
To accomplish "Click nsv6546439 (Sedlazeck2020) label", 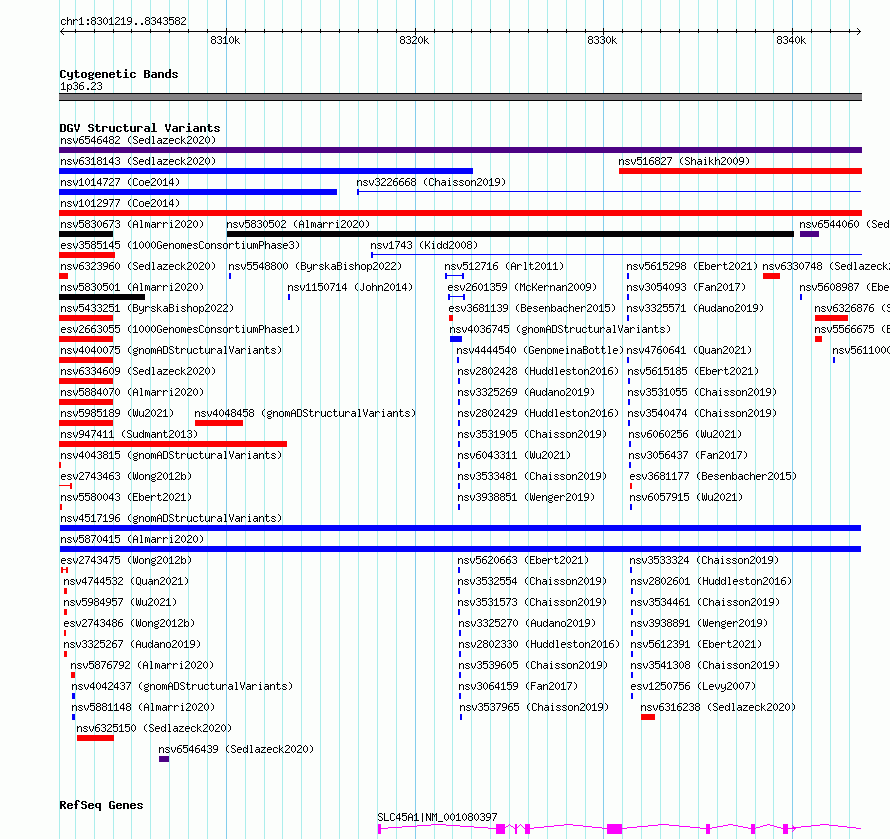I will coord(236,749).
